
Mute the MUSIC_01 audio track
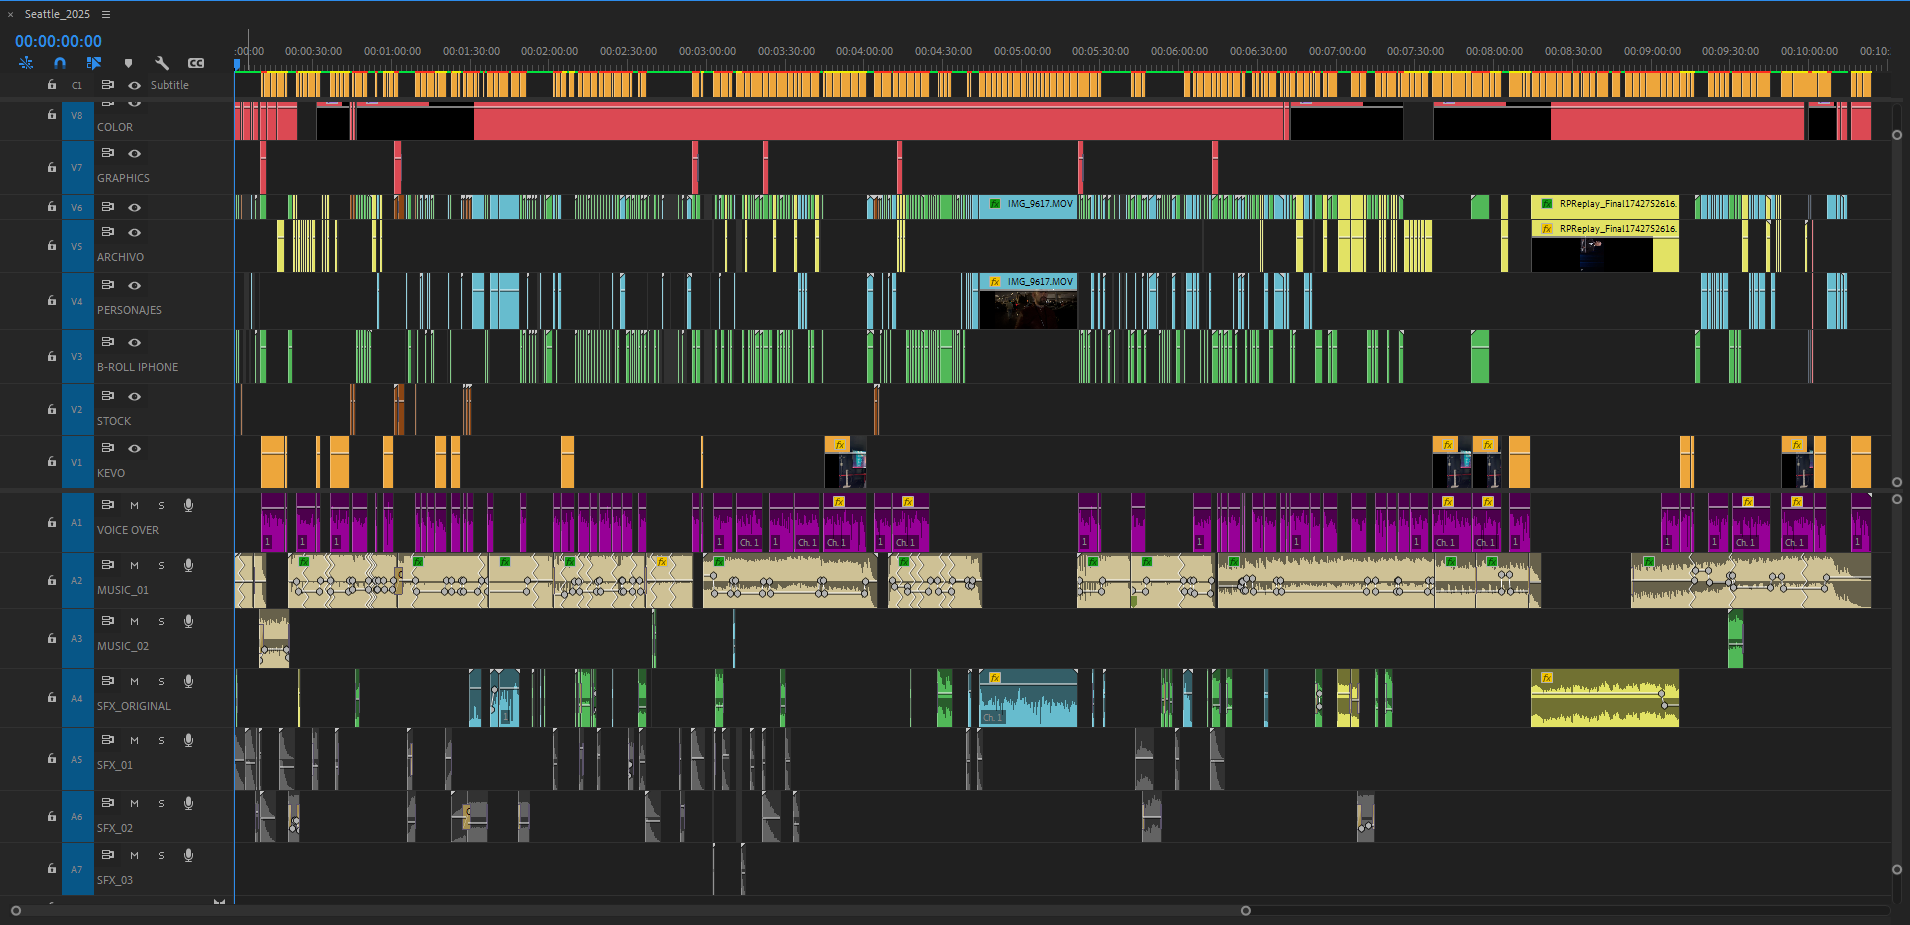pyautogui.click(x=134, y=566)
